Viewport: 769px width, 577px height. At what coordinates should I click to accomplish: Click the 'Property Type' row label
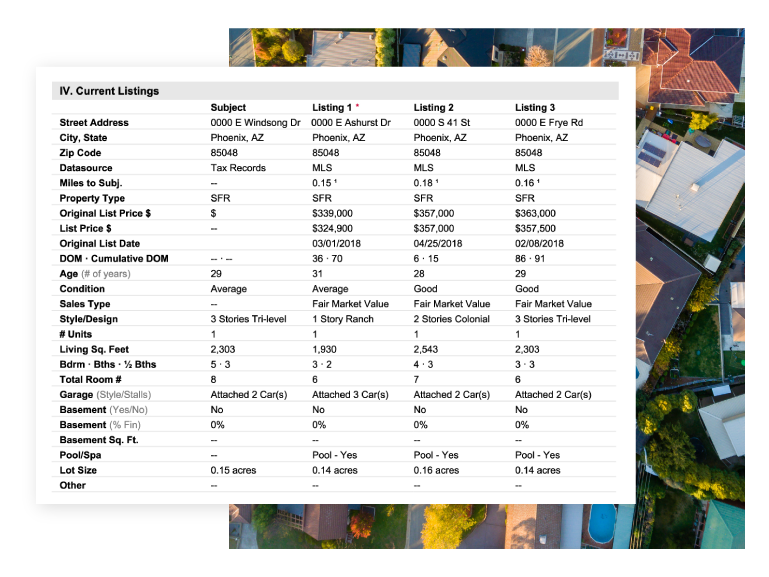[92, 198]
